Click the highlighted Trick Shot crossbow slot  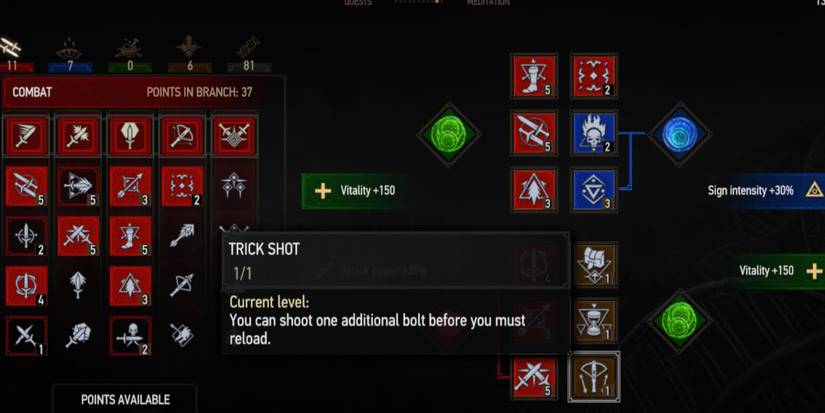594,377
